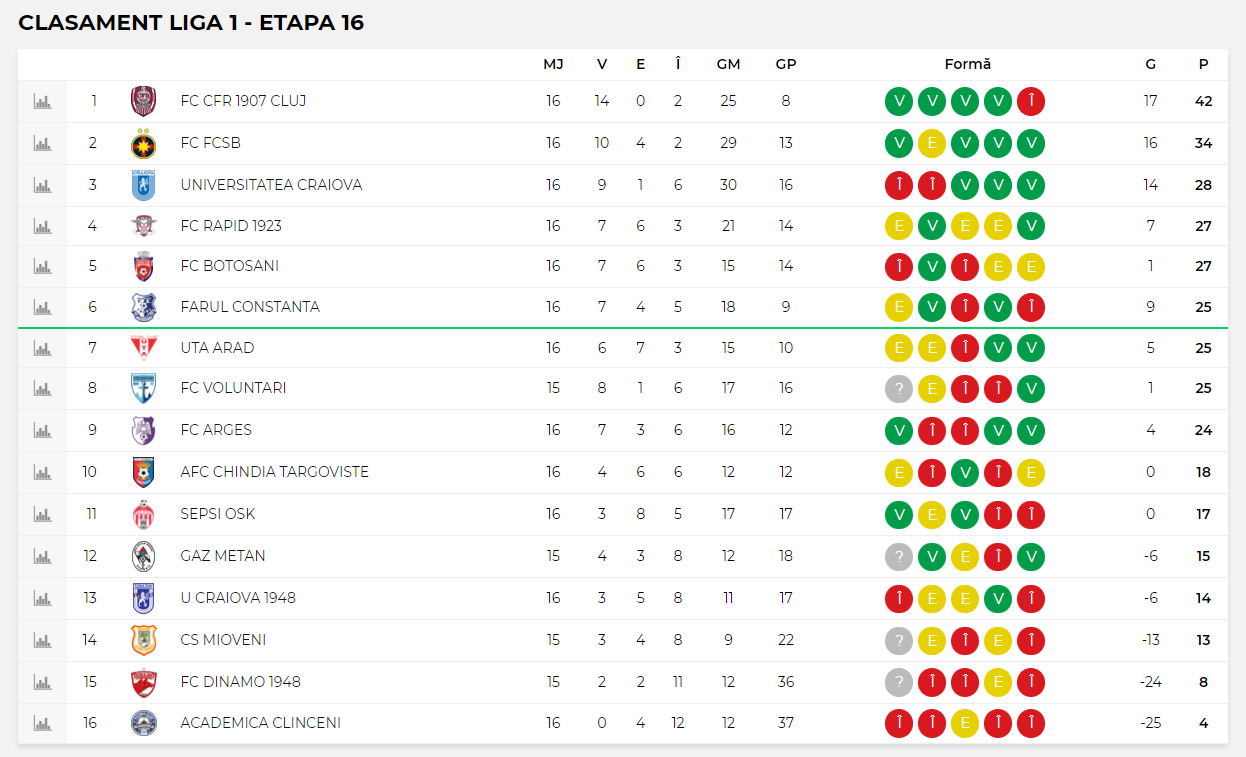This screenshot has width=1246, height=757.
Task: Click stats chart icon in Academica Clinceni row
Action: click(x=42, y=723)
